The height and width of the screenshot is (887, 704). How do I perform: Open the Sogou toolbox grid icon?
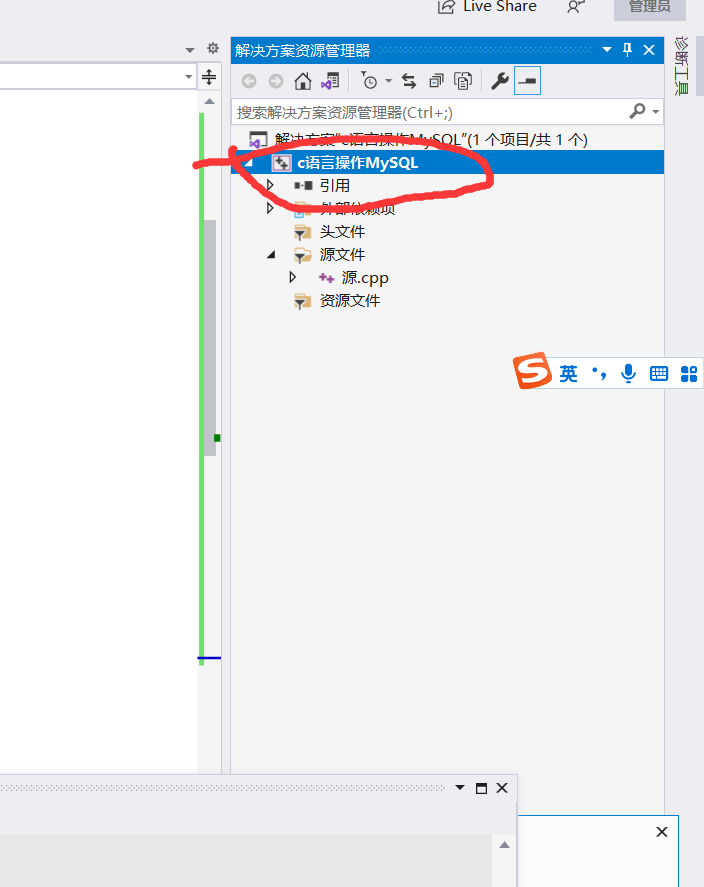(x=689, y=374)
